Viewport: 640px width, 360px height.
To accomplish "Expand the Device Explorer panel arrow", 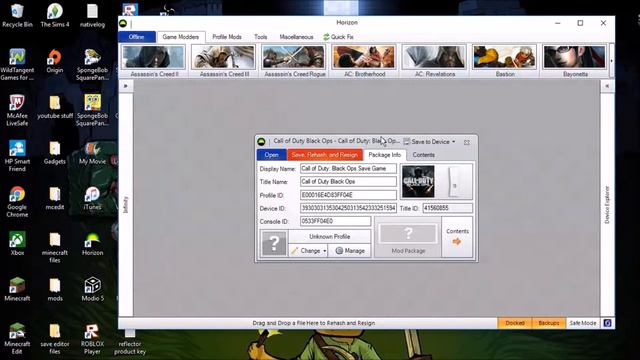I will click(607, 86).
